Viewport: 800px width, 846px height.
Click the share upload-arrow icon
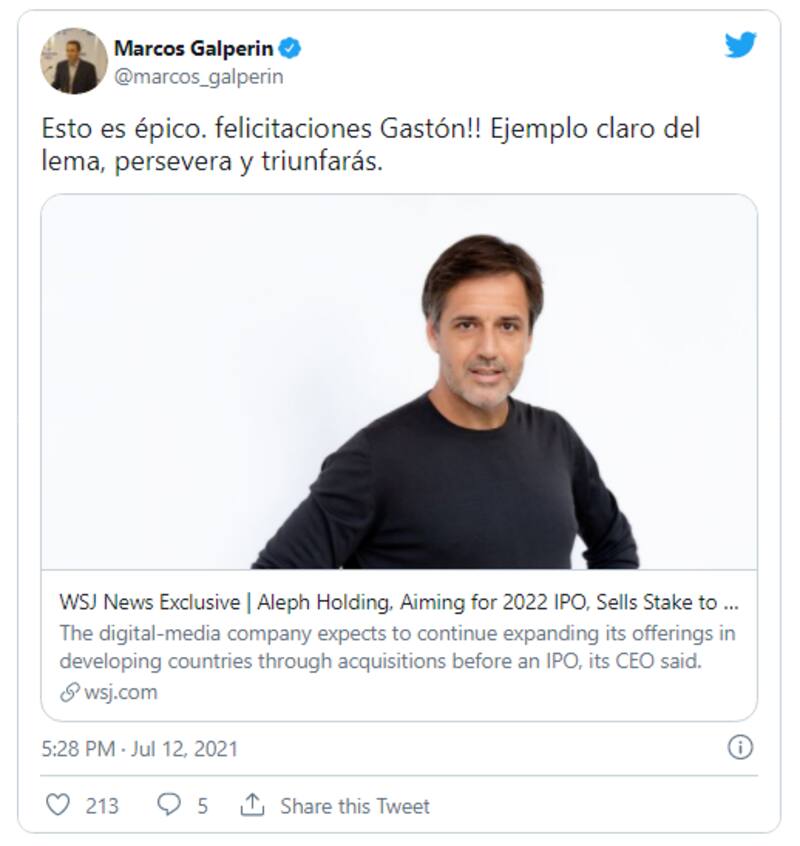[x=252, y=805]
